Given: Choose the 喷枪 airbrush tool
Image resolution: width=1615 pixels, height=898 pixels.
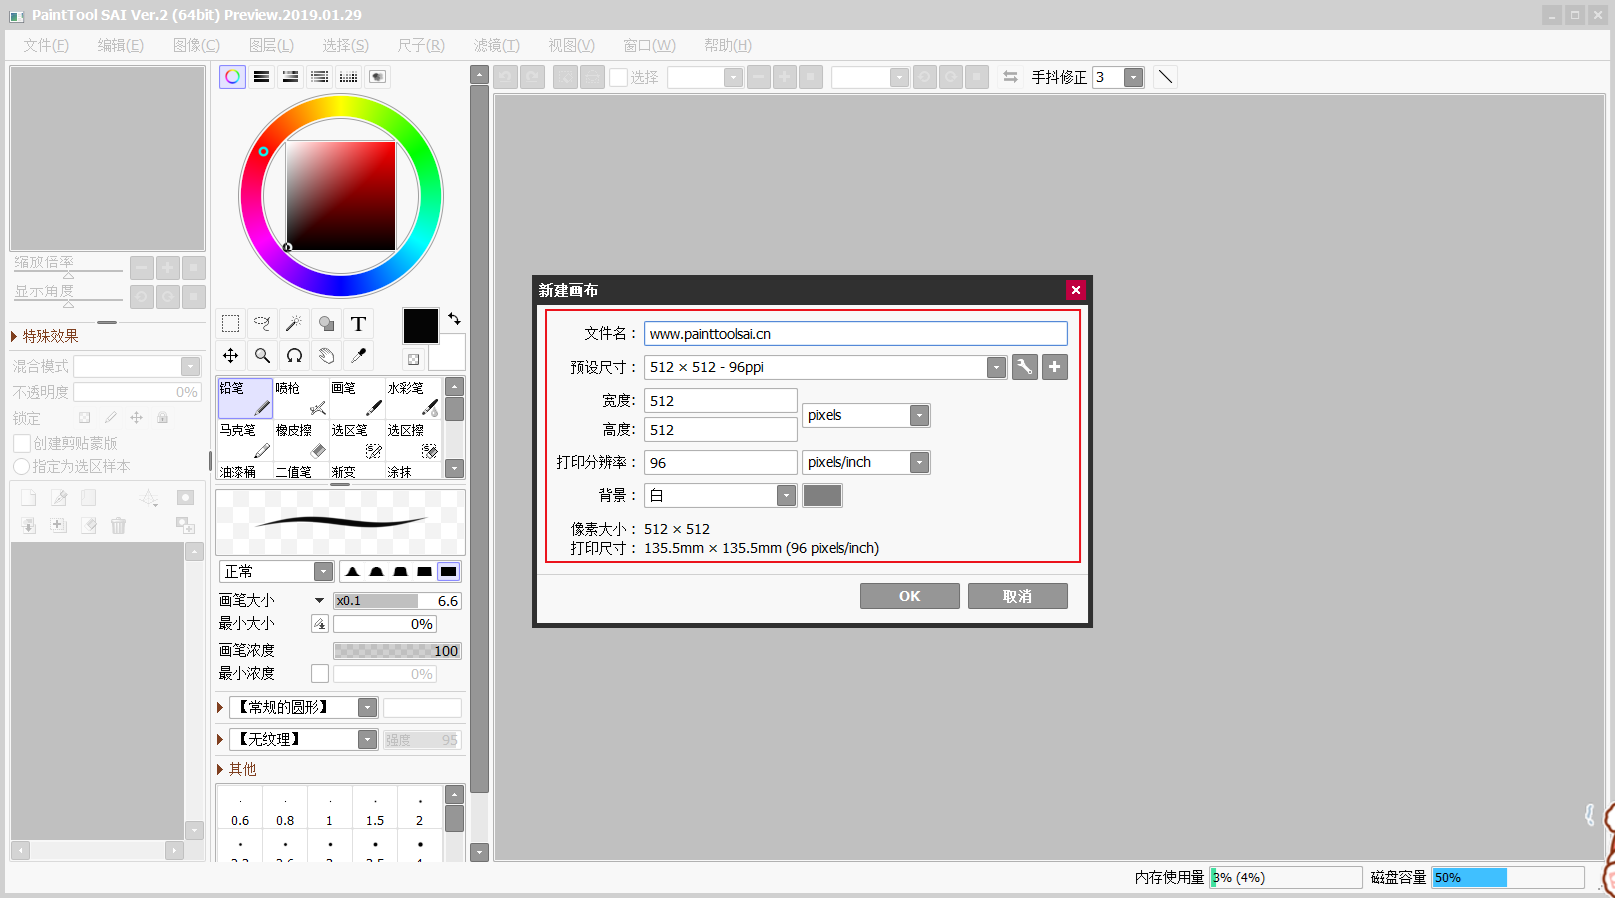Looking at the screenshot, I should point(301,398).
